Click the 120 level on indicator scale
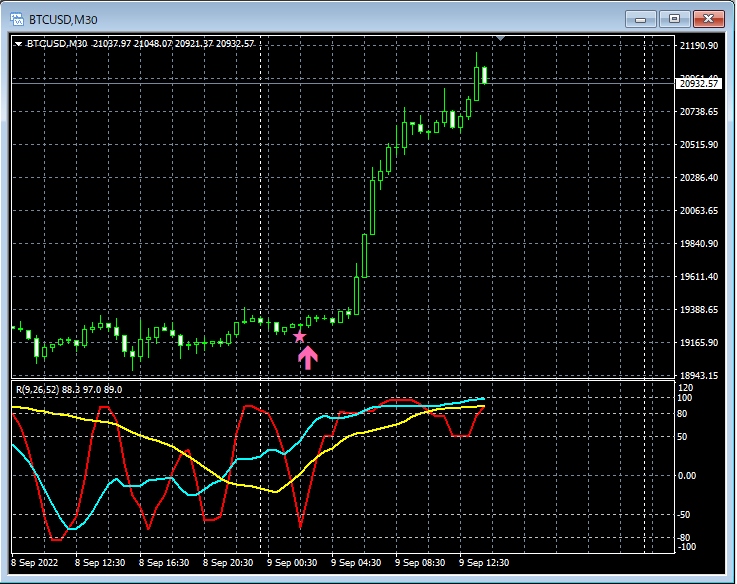This screenshot has width=737, height=584. (x=685, y=387)
